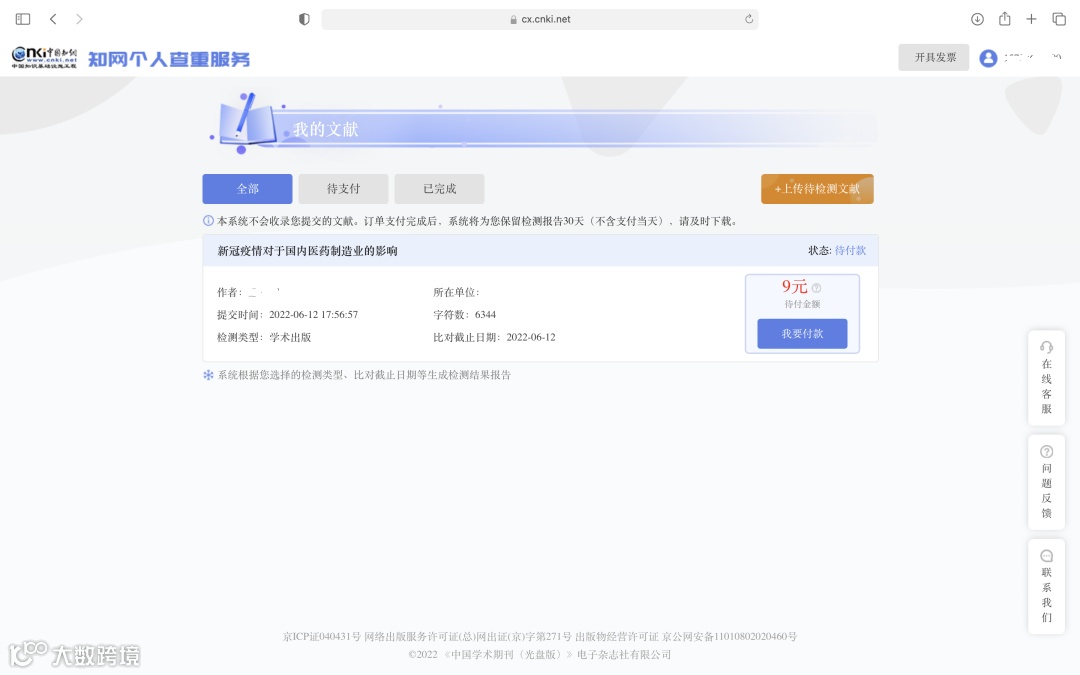
Task: Reload the page with the refresh icon
Action: [x=749, y=19]
